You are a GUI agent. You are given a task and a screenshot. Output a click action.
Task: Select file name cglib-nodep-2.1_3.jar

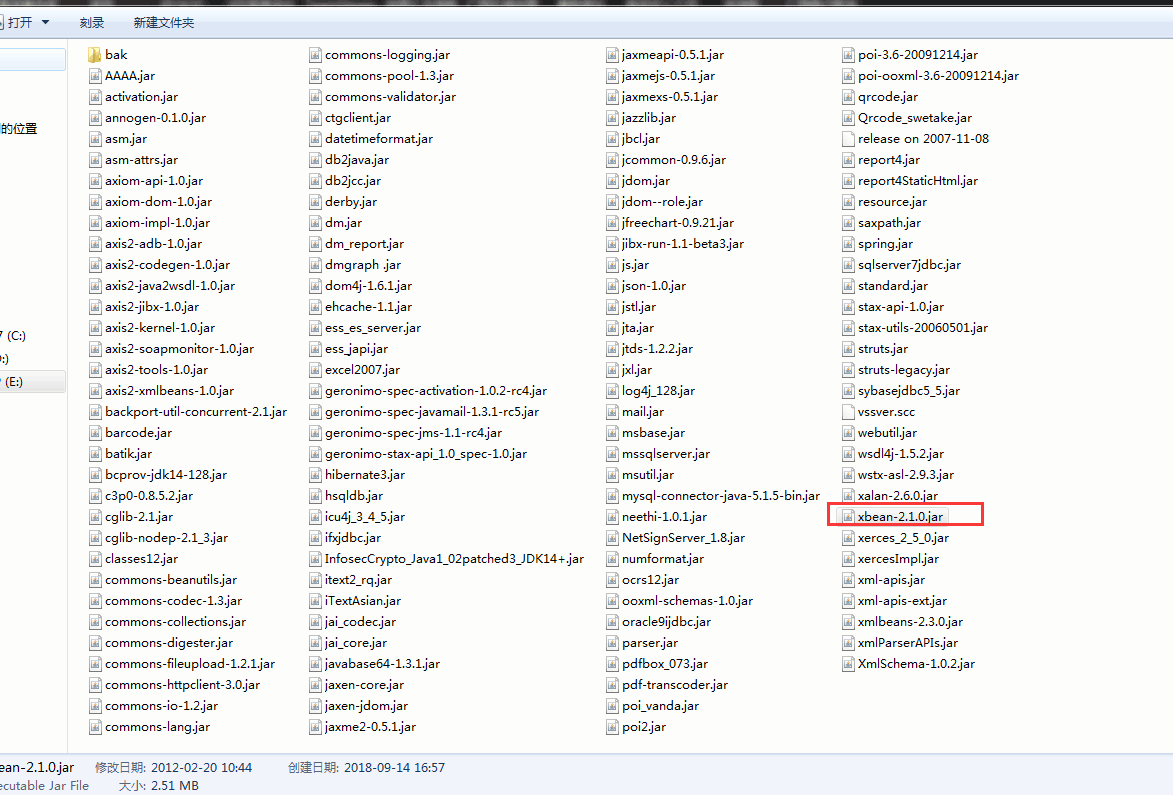coord(167,537)
